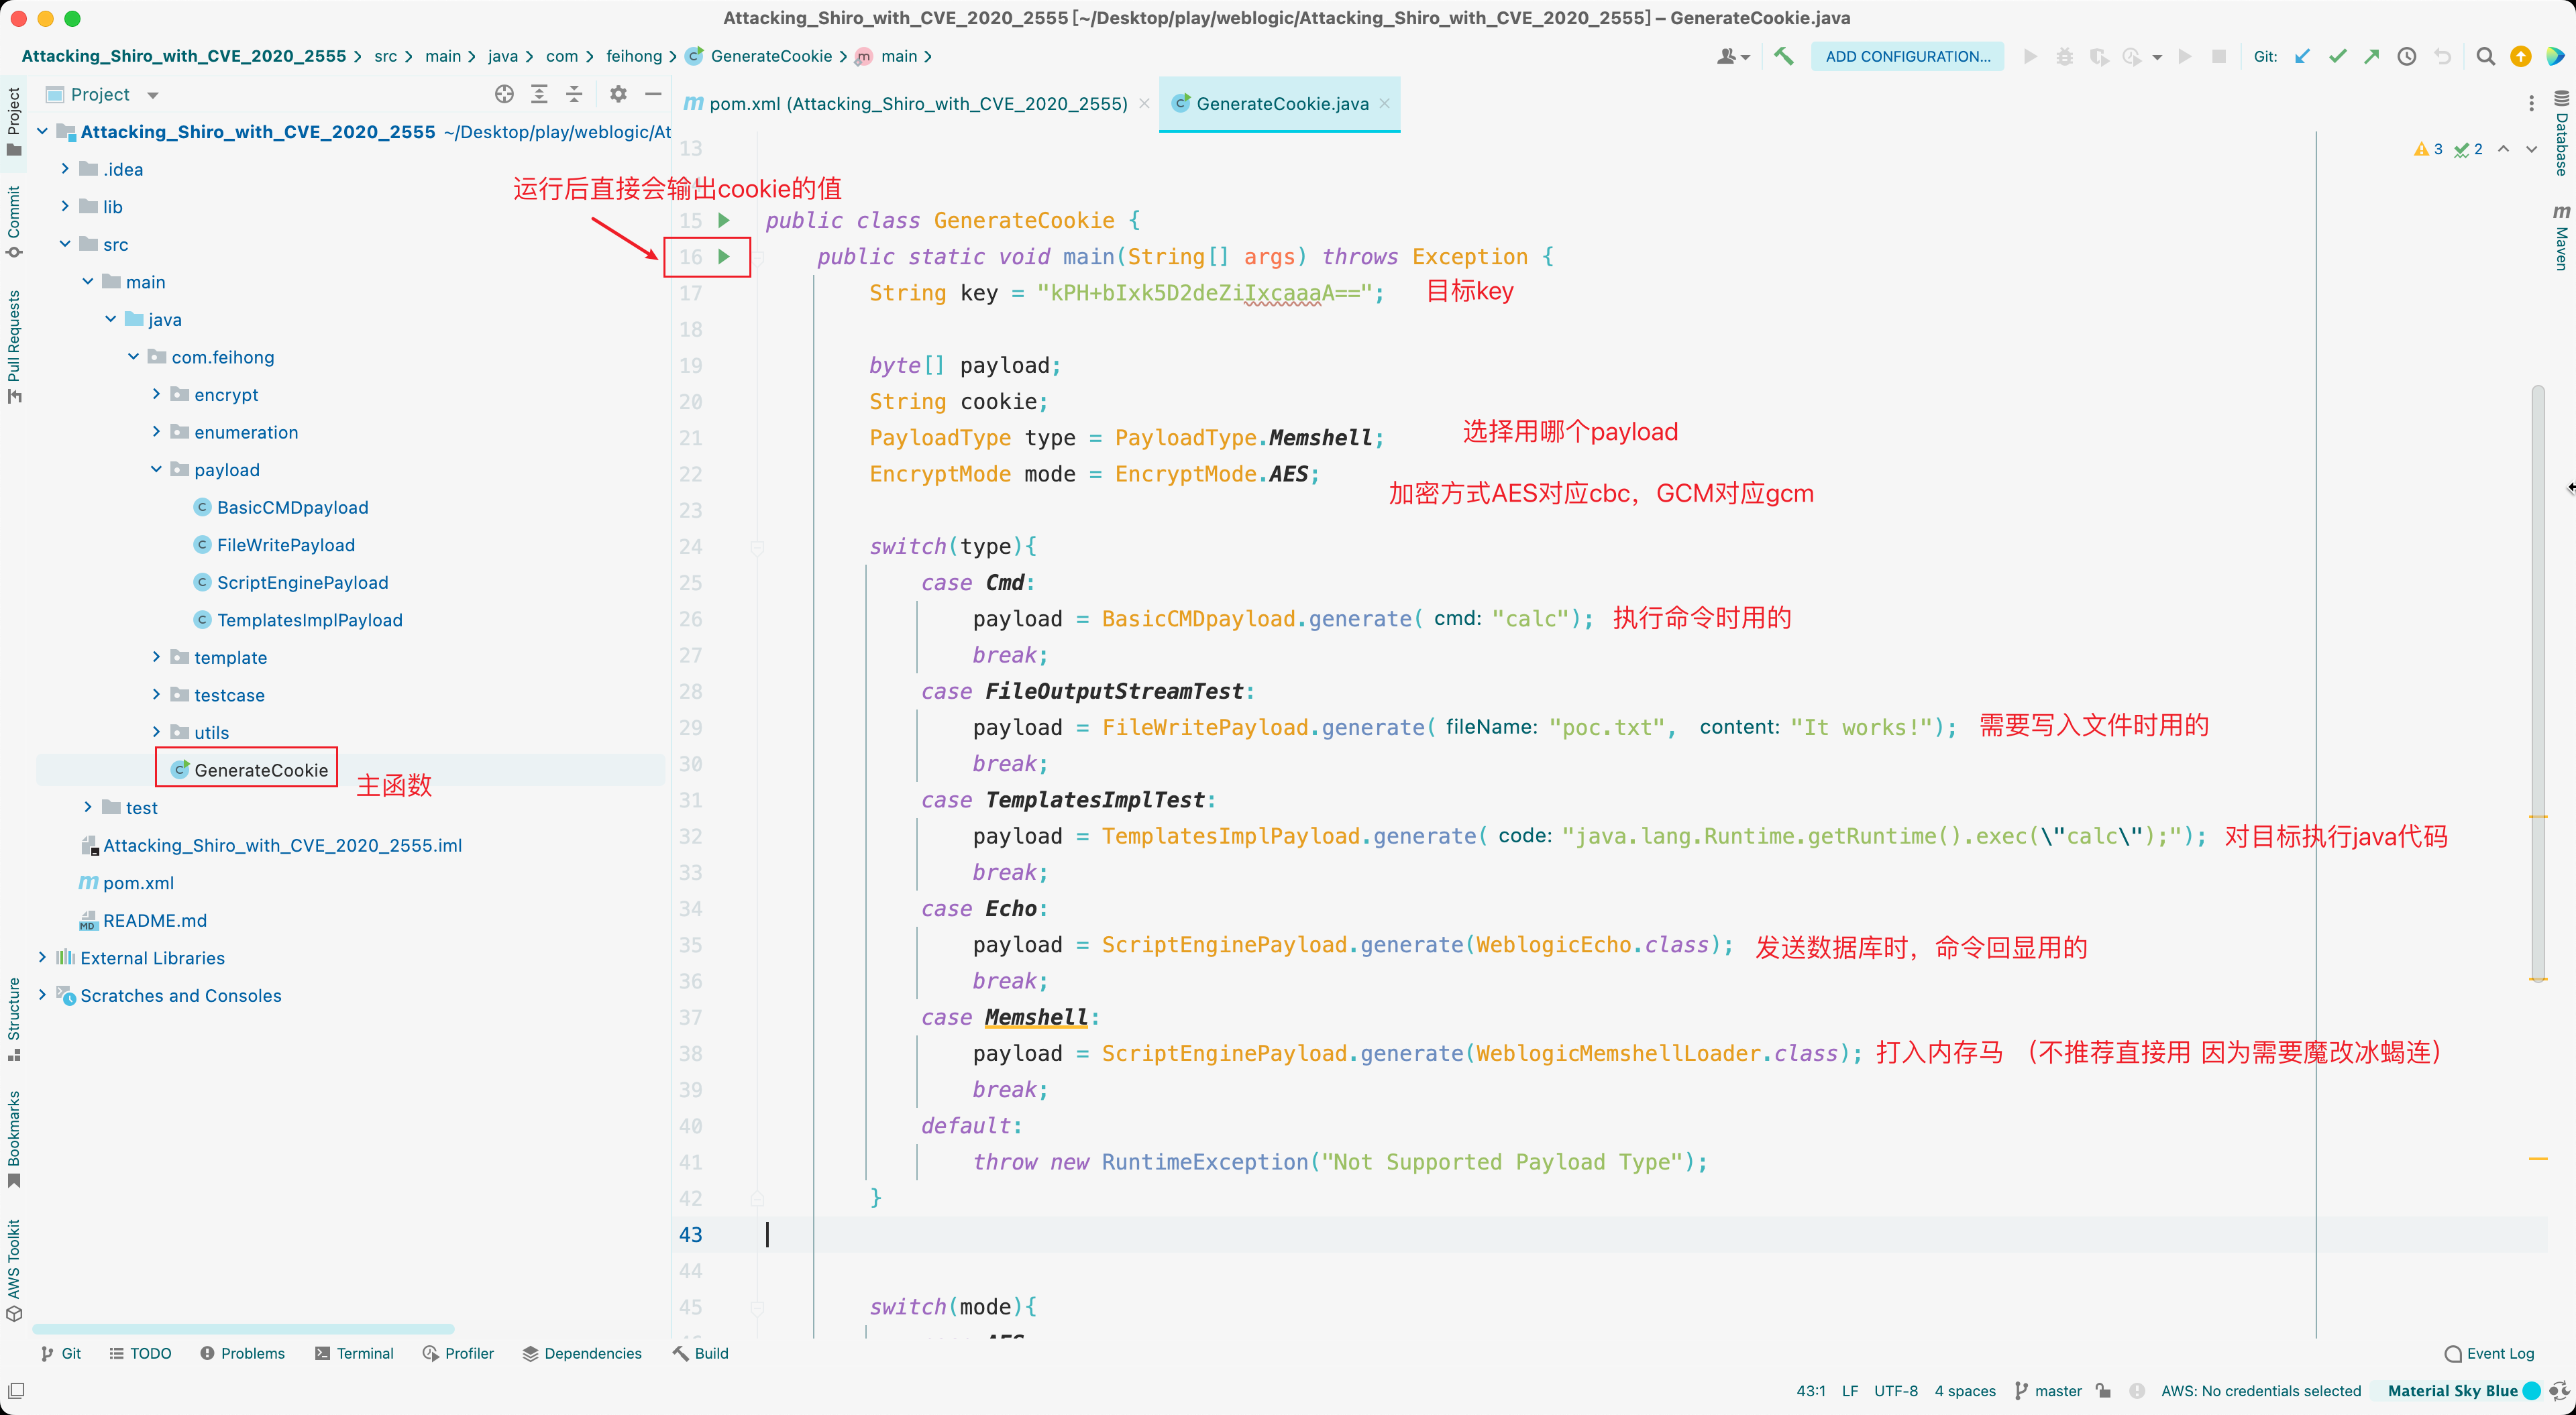Toggle the read-only lock in the status bar
The image size is (2576, 1415).
click(2104, 1391)
